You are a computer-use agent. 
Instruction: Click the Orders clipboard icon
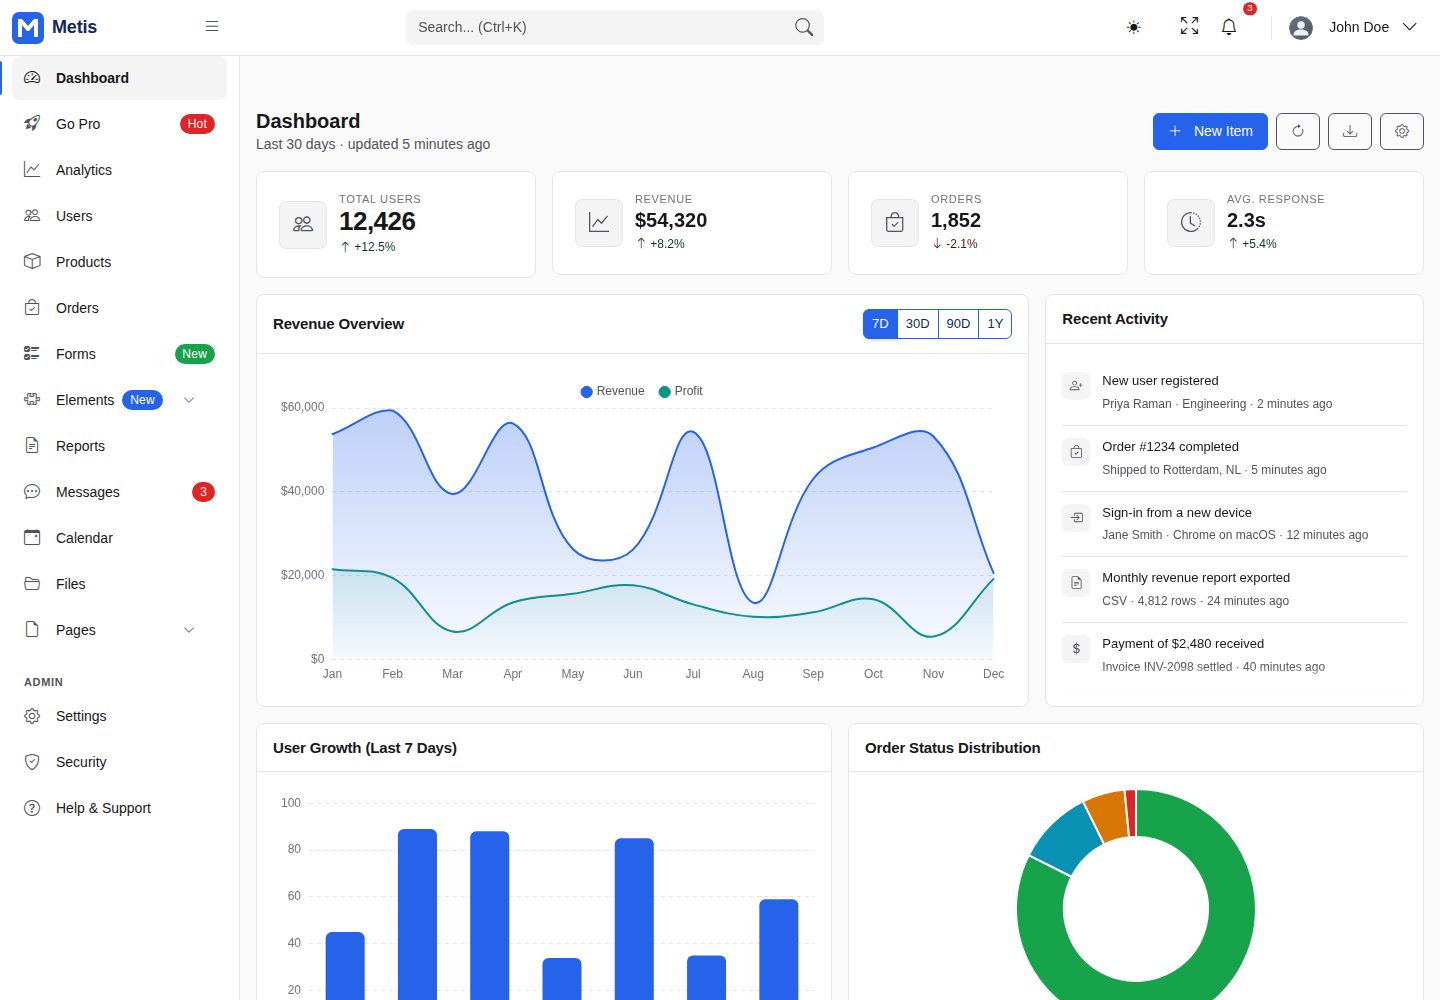click(x=32, y=308)
